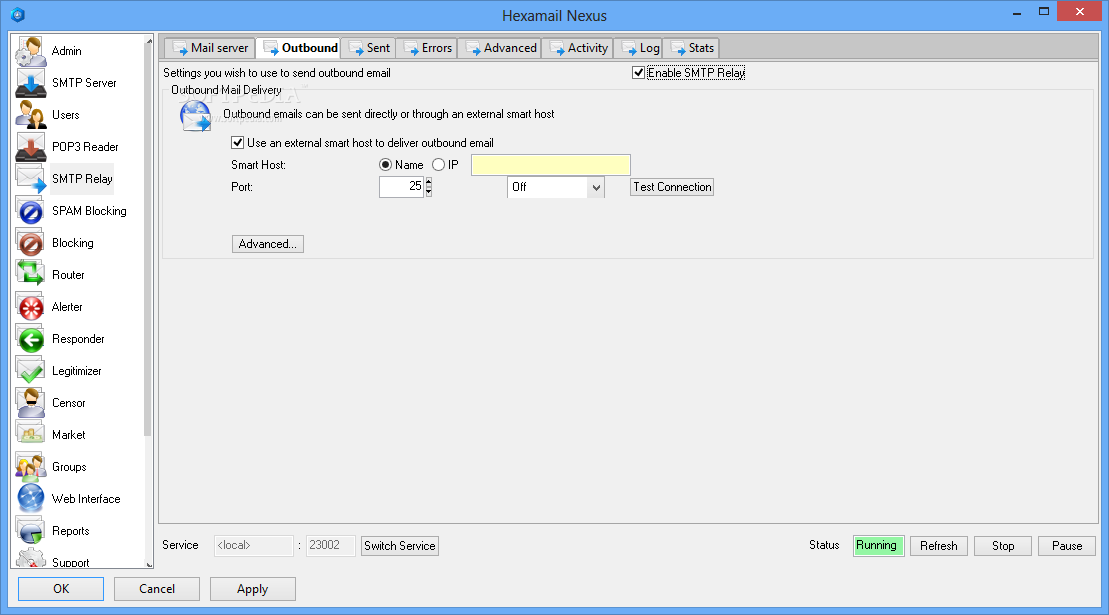This screenshot has width=1109, height=615.
Task: Switch to the Stats tab
Action: coord(692,48)
